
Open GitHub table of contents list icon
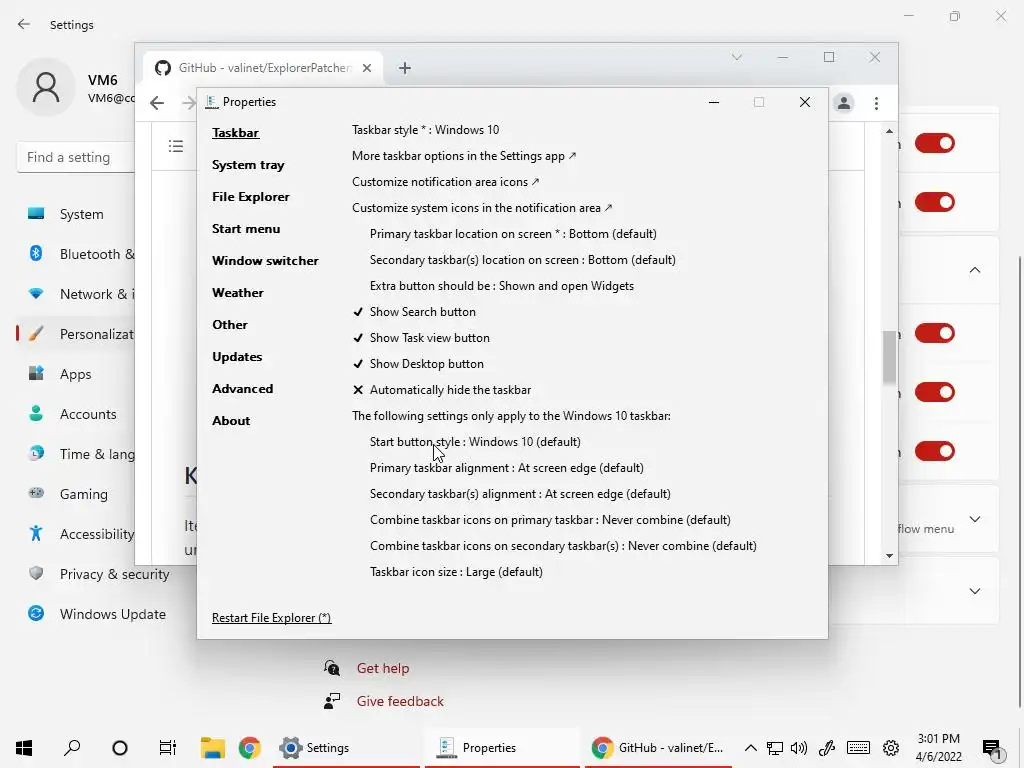[176, 146]
